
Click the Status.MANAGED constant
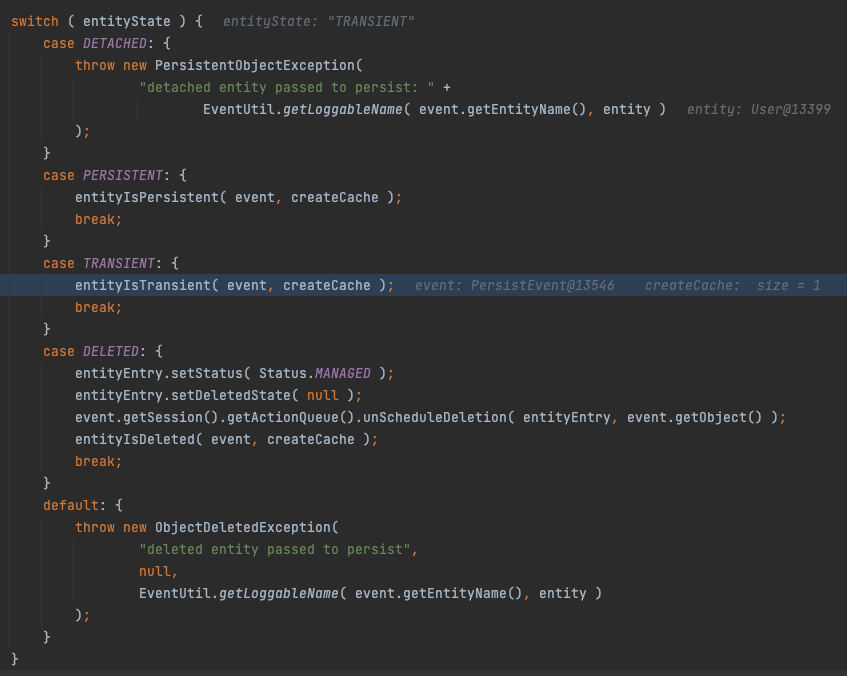[315, 373]
